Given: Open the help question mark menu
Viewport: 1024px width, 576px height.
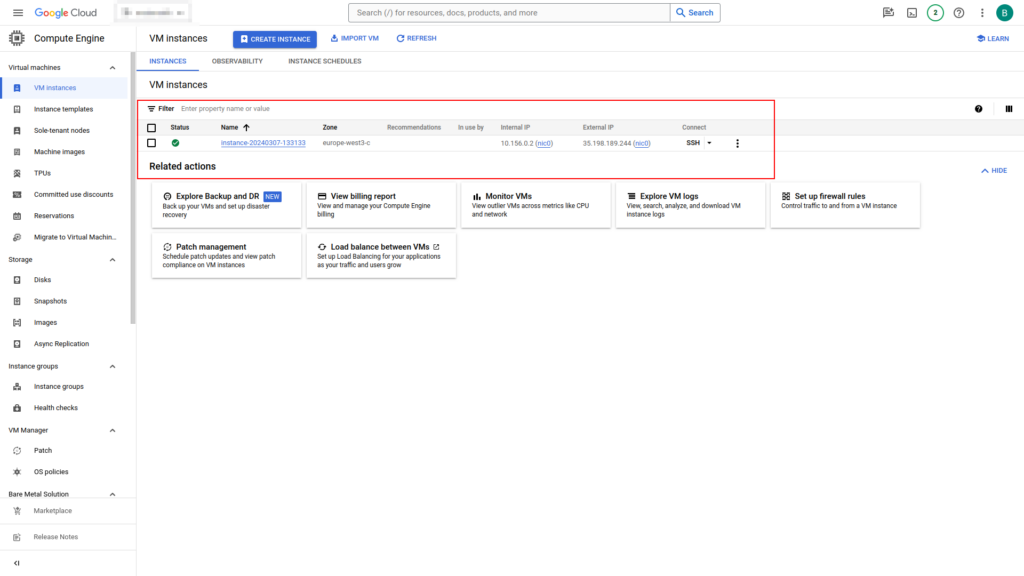Looking at the screenshot, I should click(959, 13).
